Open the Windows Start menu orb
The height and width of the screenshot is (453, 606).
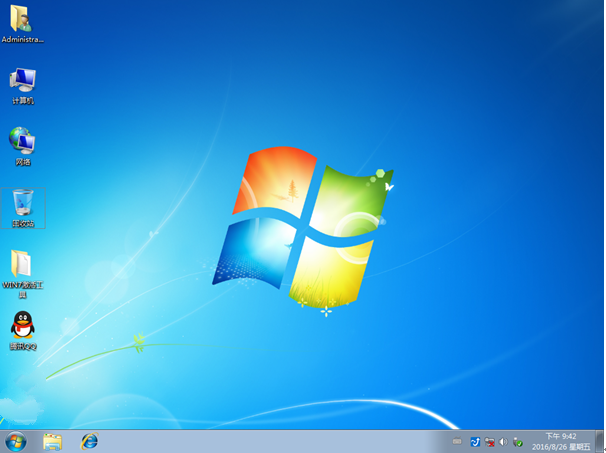(x=15, y=441)
